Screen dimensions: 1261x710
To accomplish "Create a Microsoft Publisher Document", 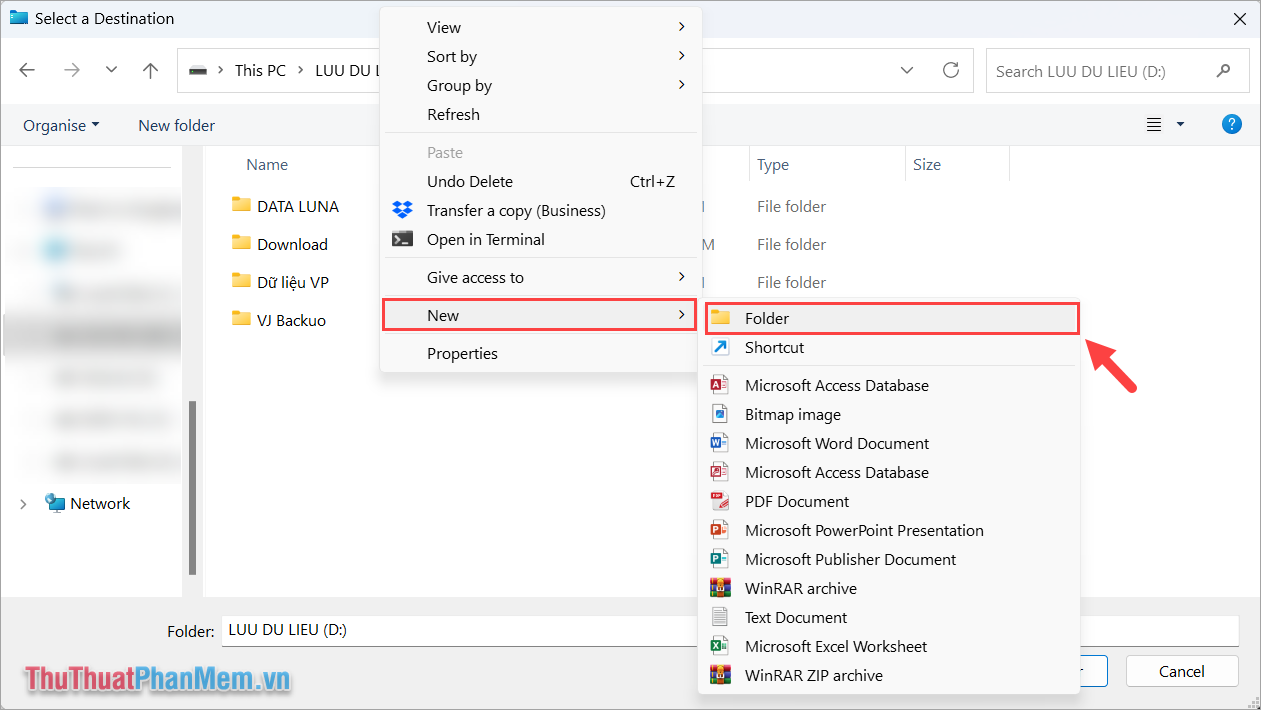I will (889, 559).
